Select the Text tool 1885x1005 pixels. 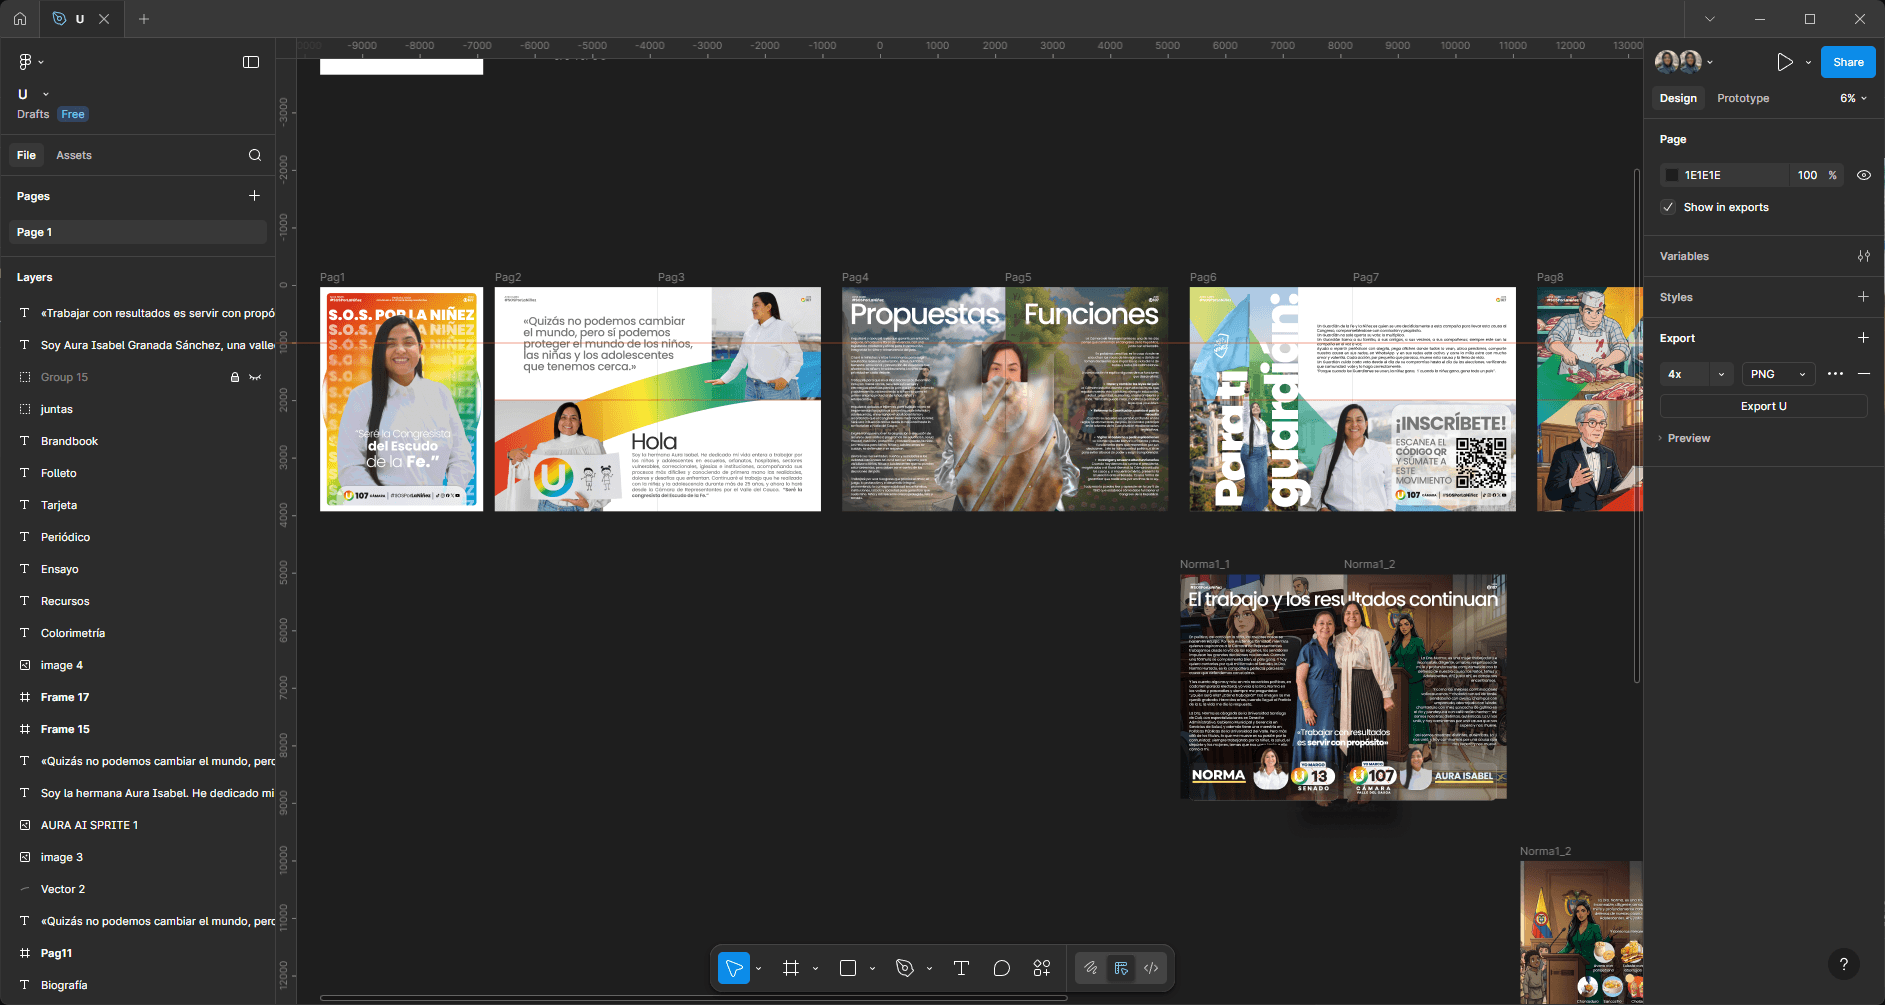961,968
